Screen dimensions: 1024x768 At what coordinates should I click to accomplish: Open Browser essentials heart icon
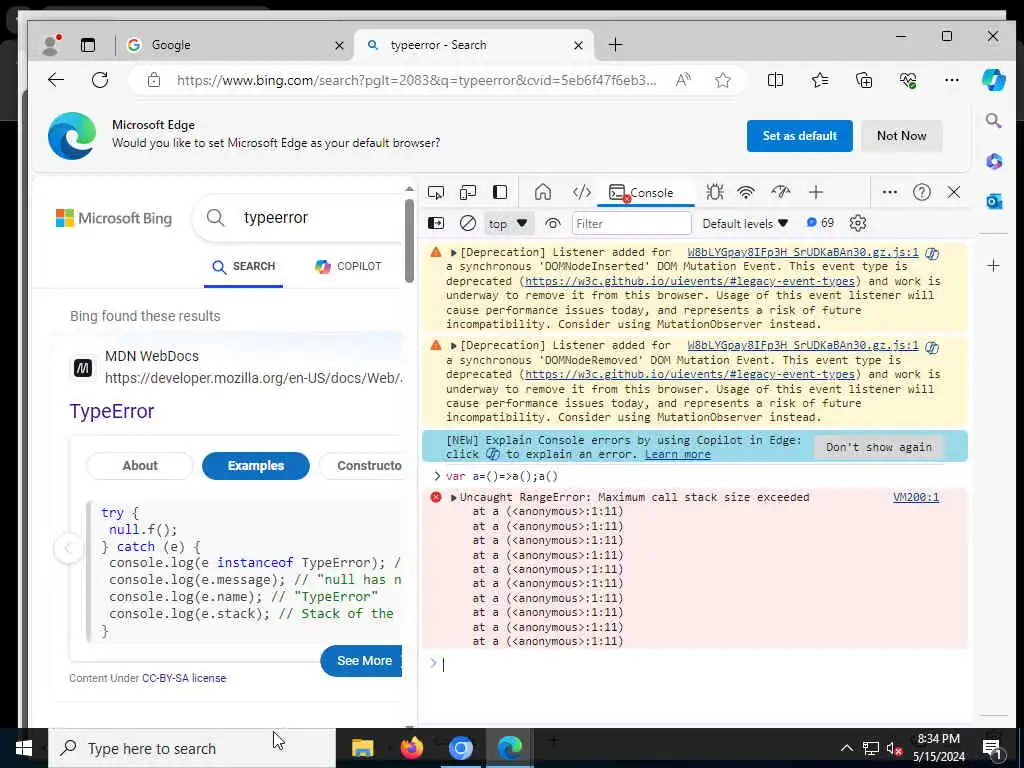[908, 80]
